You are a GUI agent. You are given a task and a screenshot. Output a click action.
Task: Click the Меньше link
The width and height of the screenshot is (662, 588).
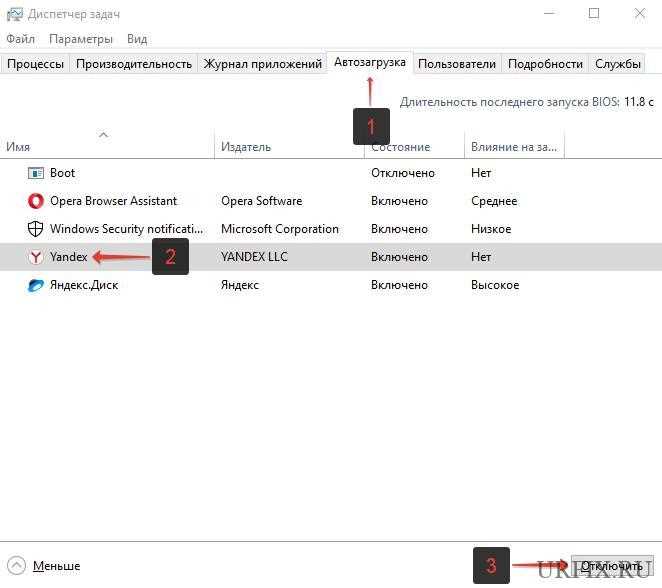tap(57, 566)
